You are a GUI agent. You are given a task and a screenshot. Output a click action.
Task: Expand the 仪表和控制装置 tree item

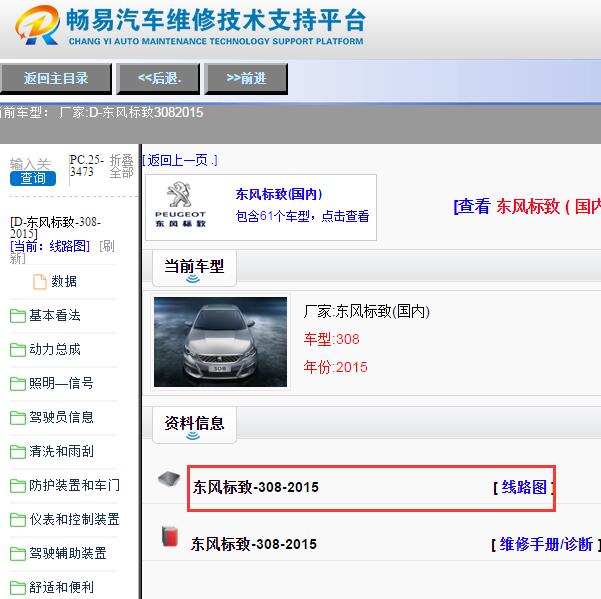click(74, 519)
